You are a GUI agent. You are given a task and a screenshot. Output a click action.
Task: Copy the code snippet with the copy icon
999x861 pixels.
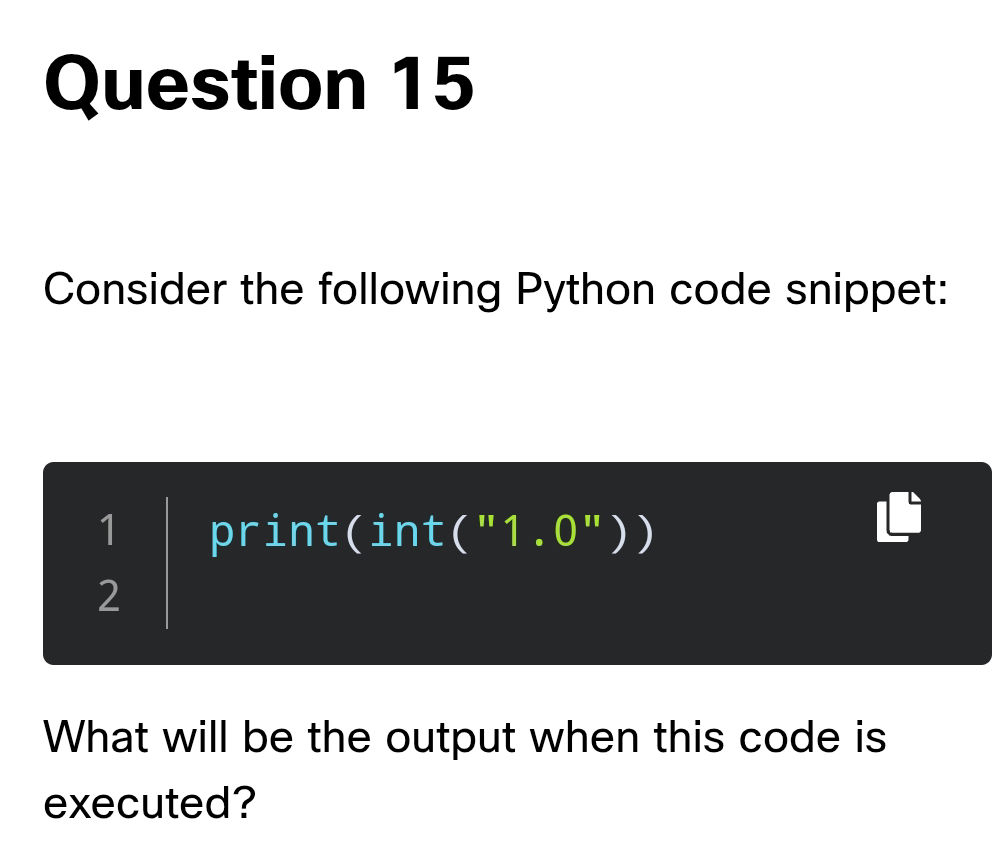(898, 517)
